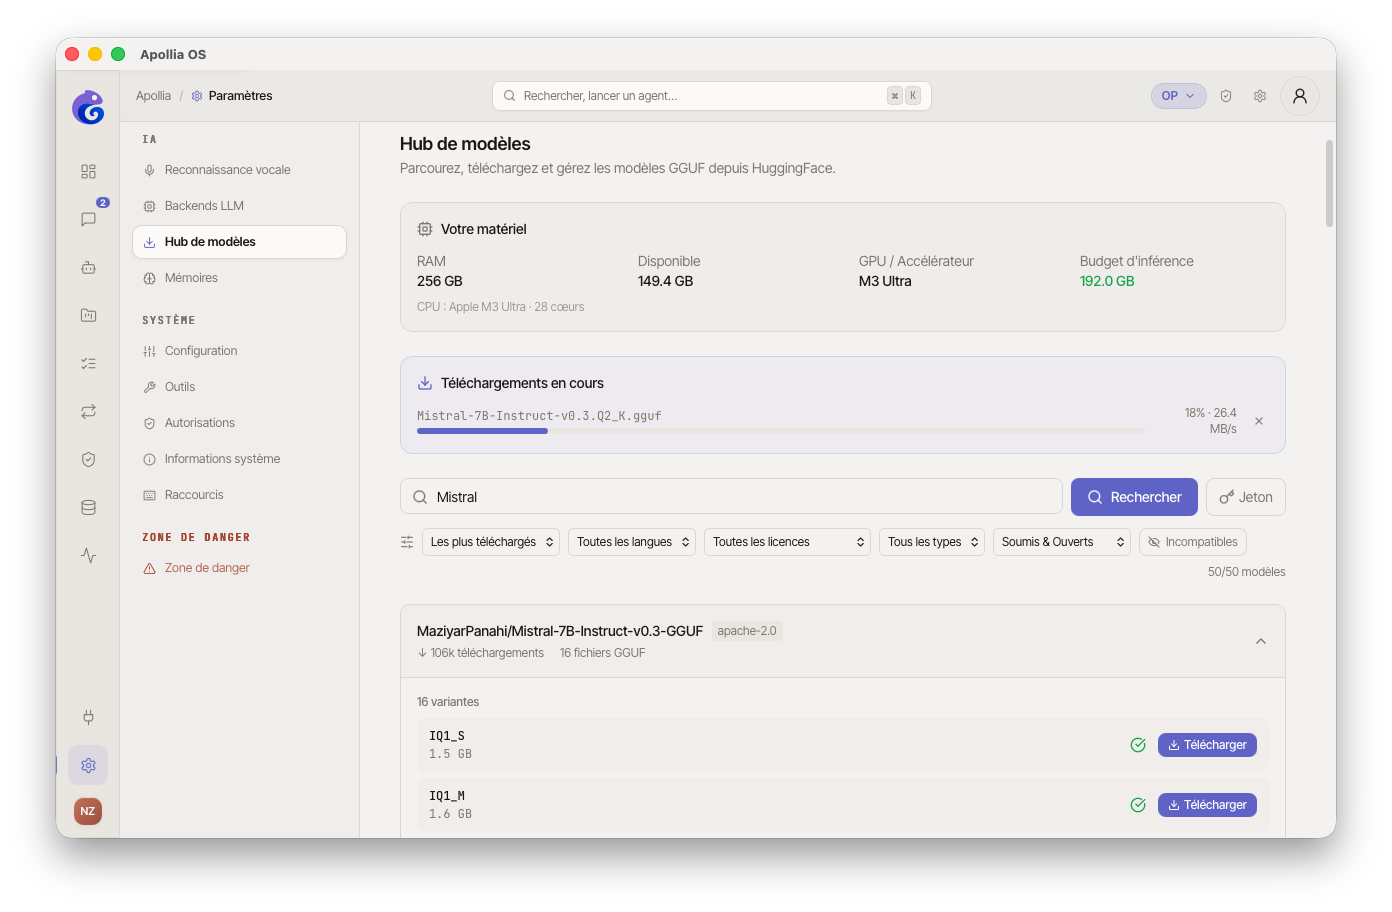Open Reconnaissance vocale settings

(x=239, y=170)
